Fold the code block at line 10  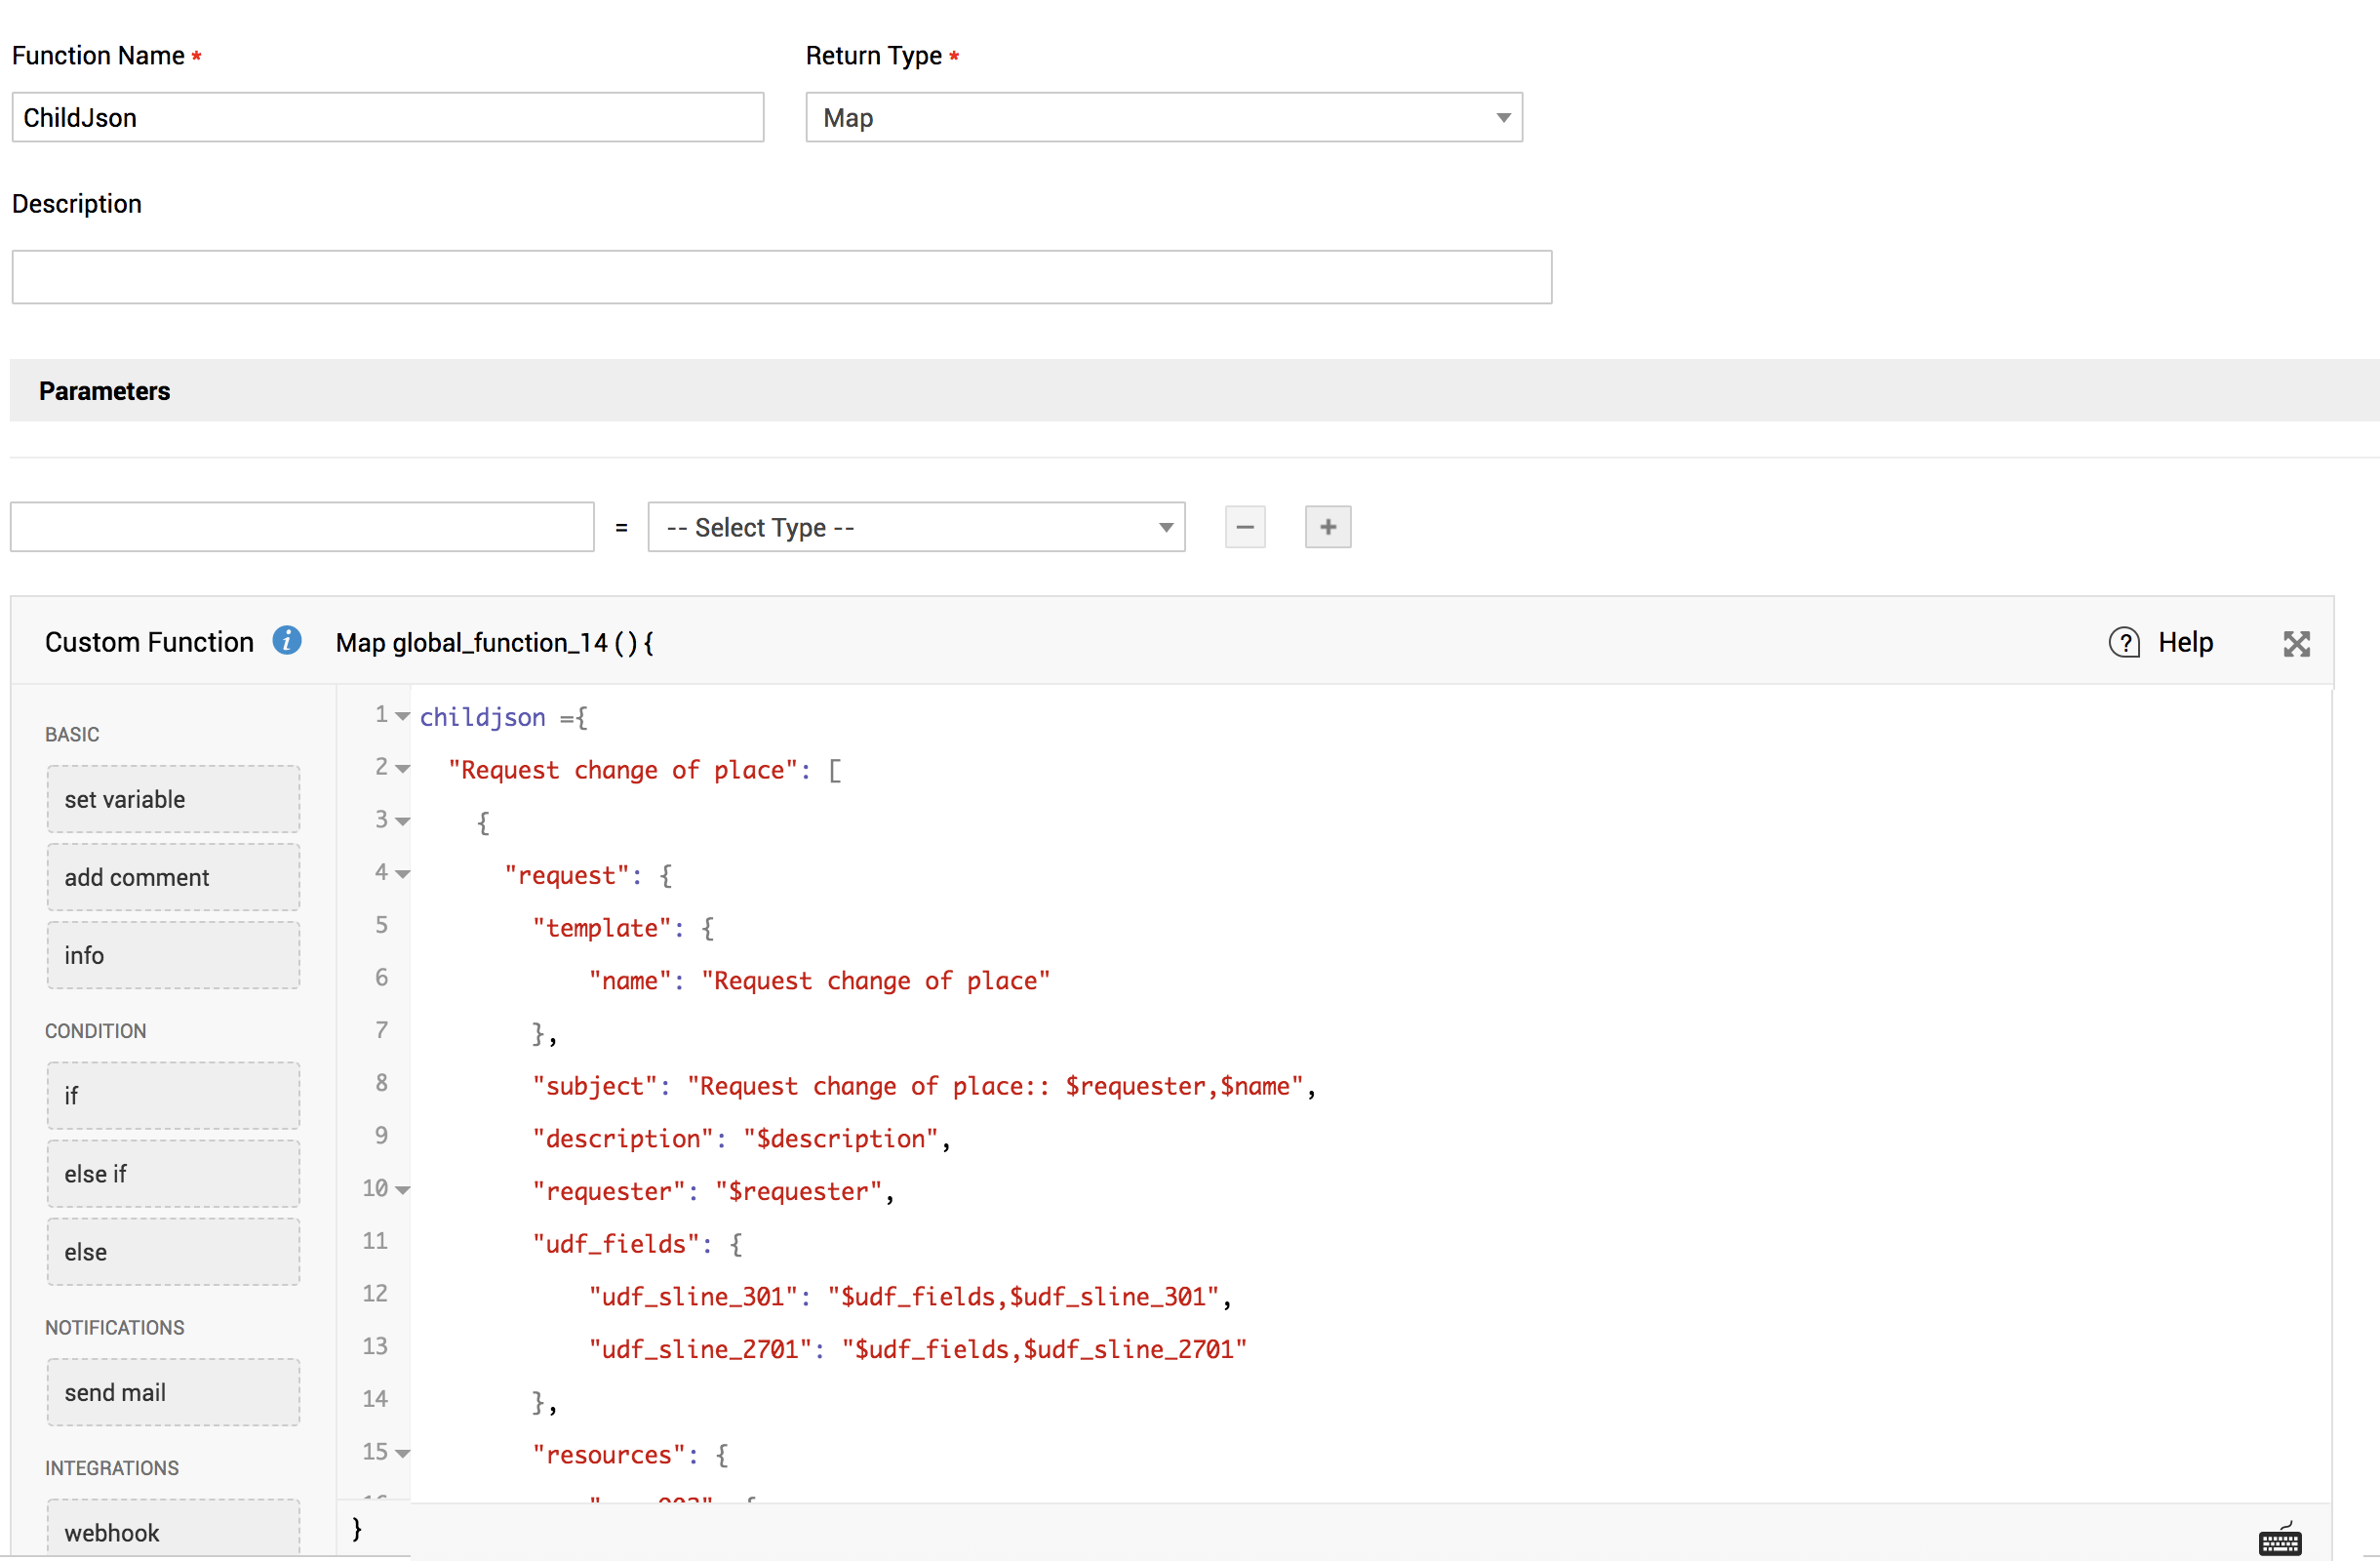pyautogui.click(x=403, y=1190)
